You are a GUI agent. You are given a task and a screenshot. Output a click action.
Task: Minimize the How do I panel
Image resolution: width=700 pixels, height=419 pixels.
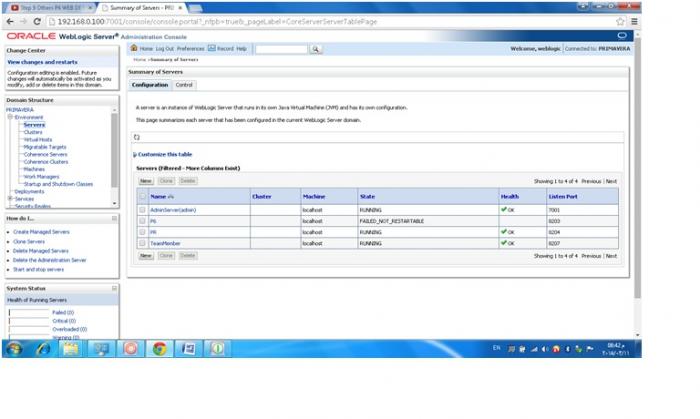pos(114,218)
